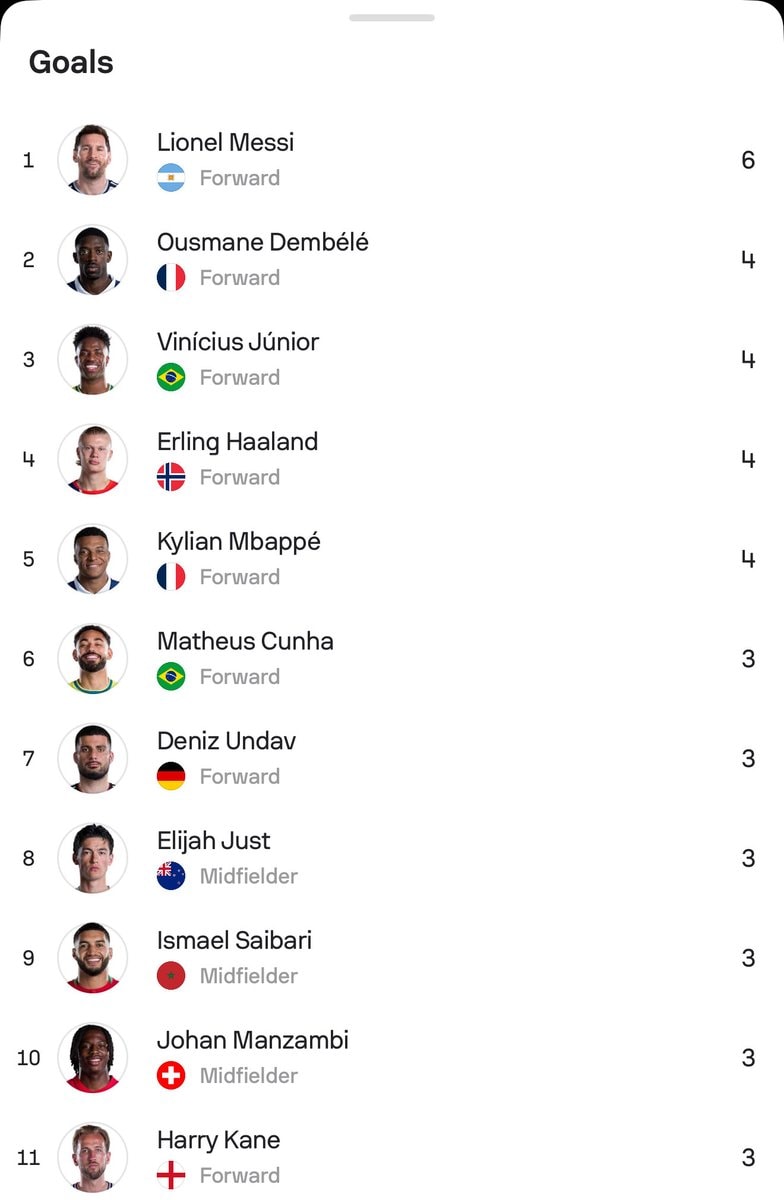The image size is (784, 1200).
Task: Tap Johan Manzambi's Switzerland flag icon
Action: (171, 1076)
